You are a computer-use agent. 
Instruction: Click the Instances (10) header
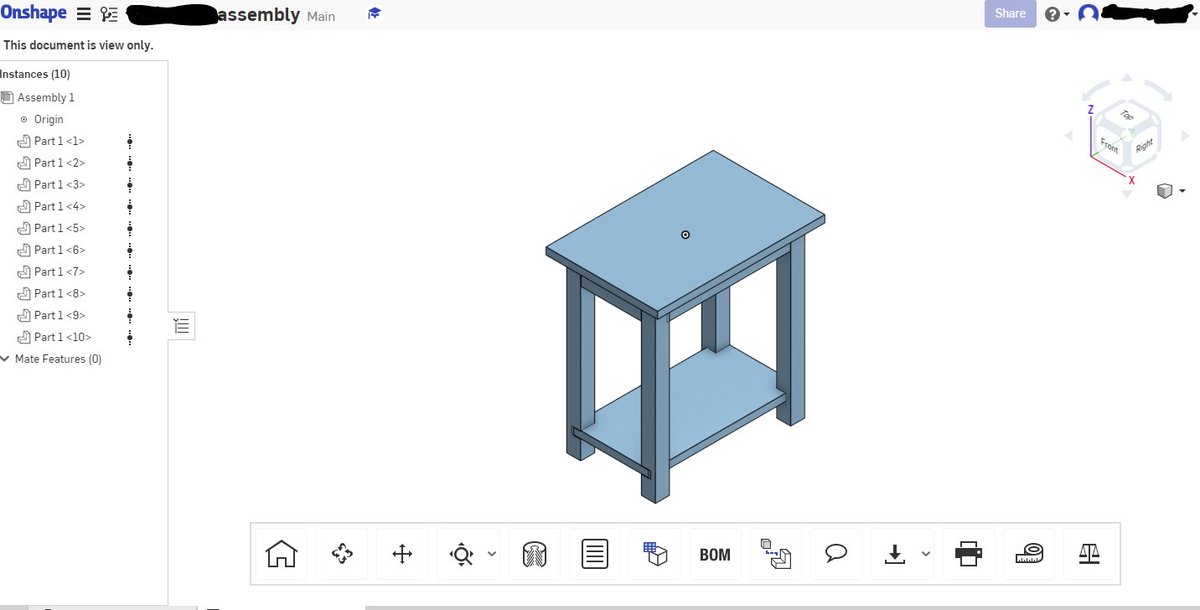click(35, 74)
